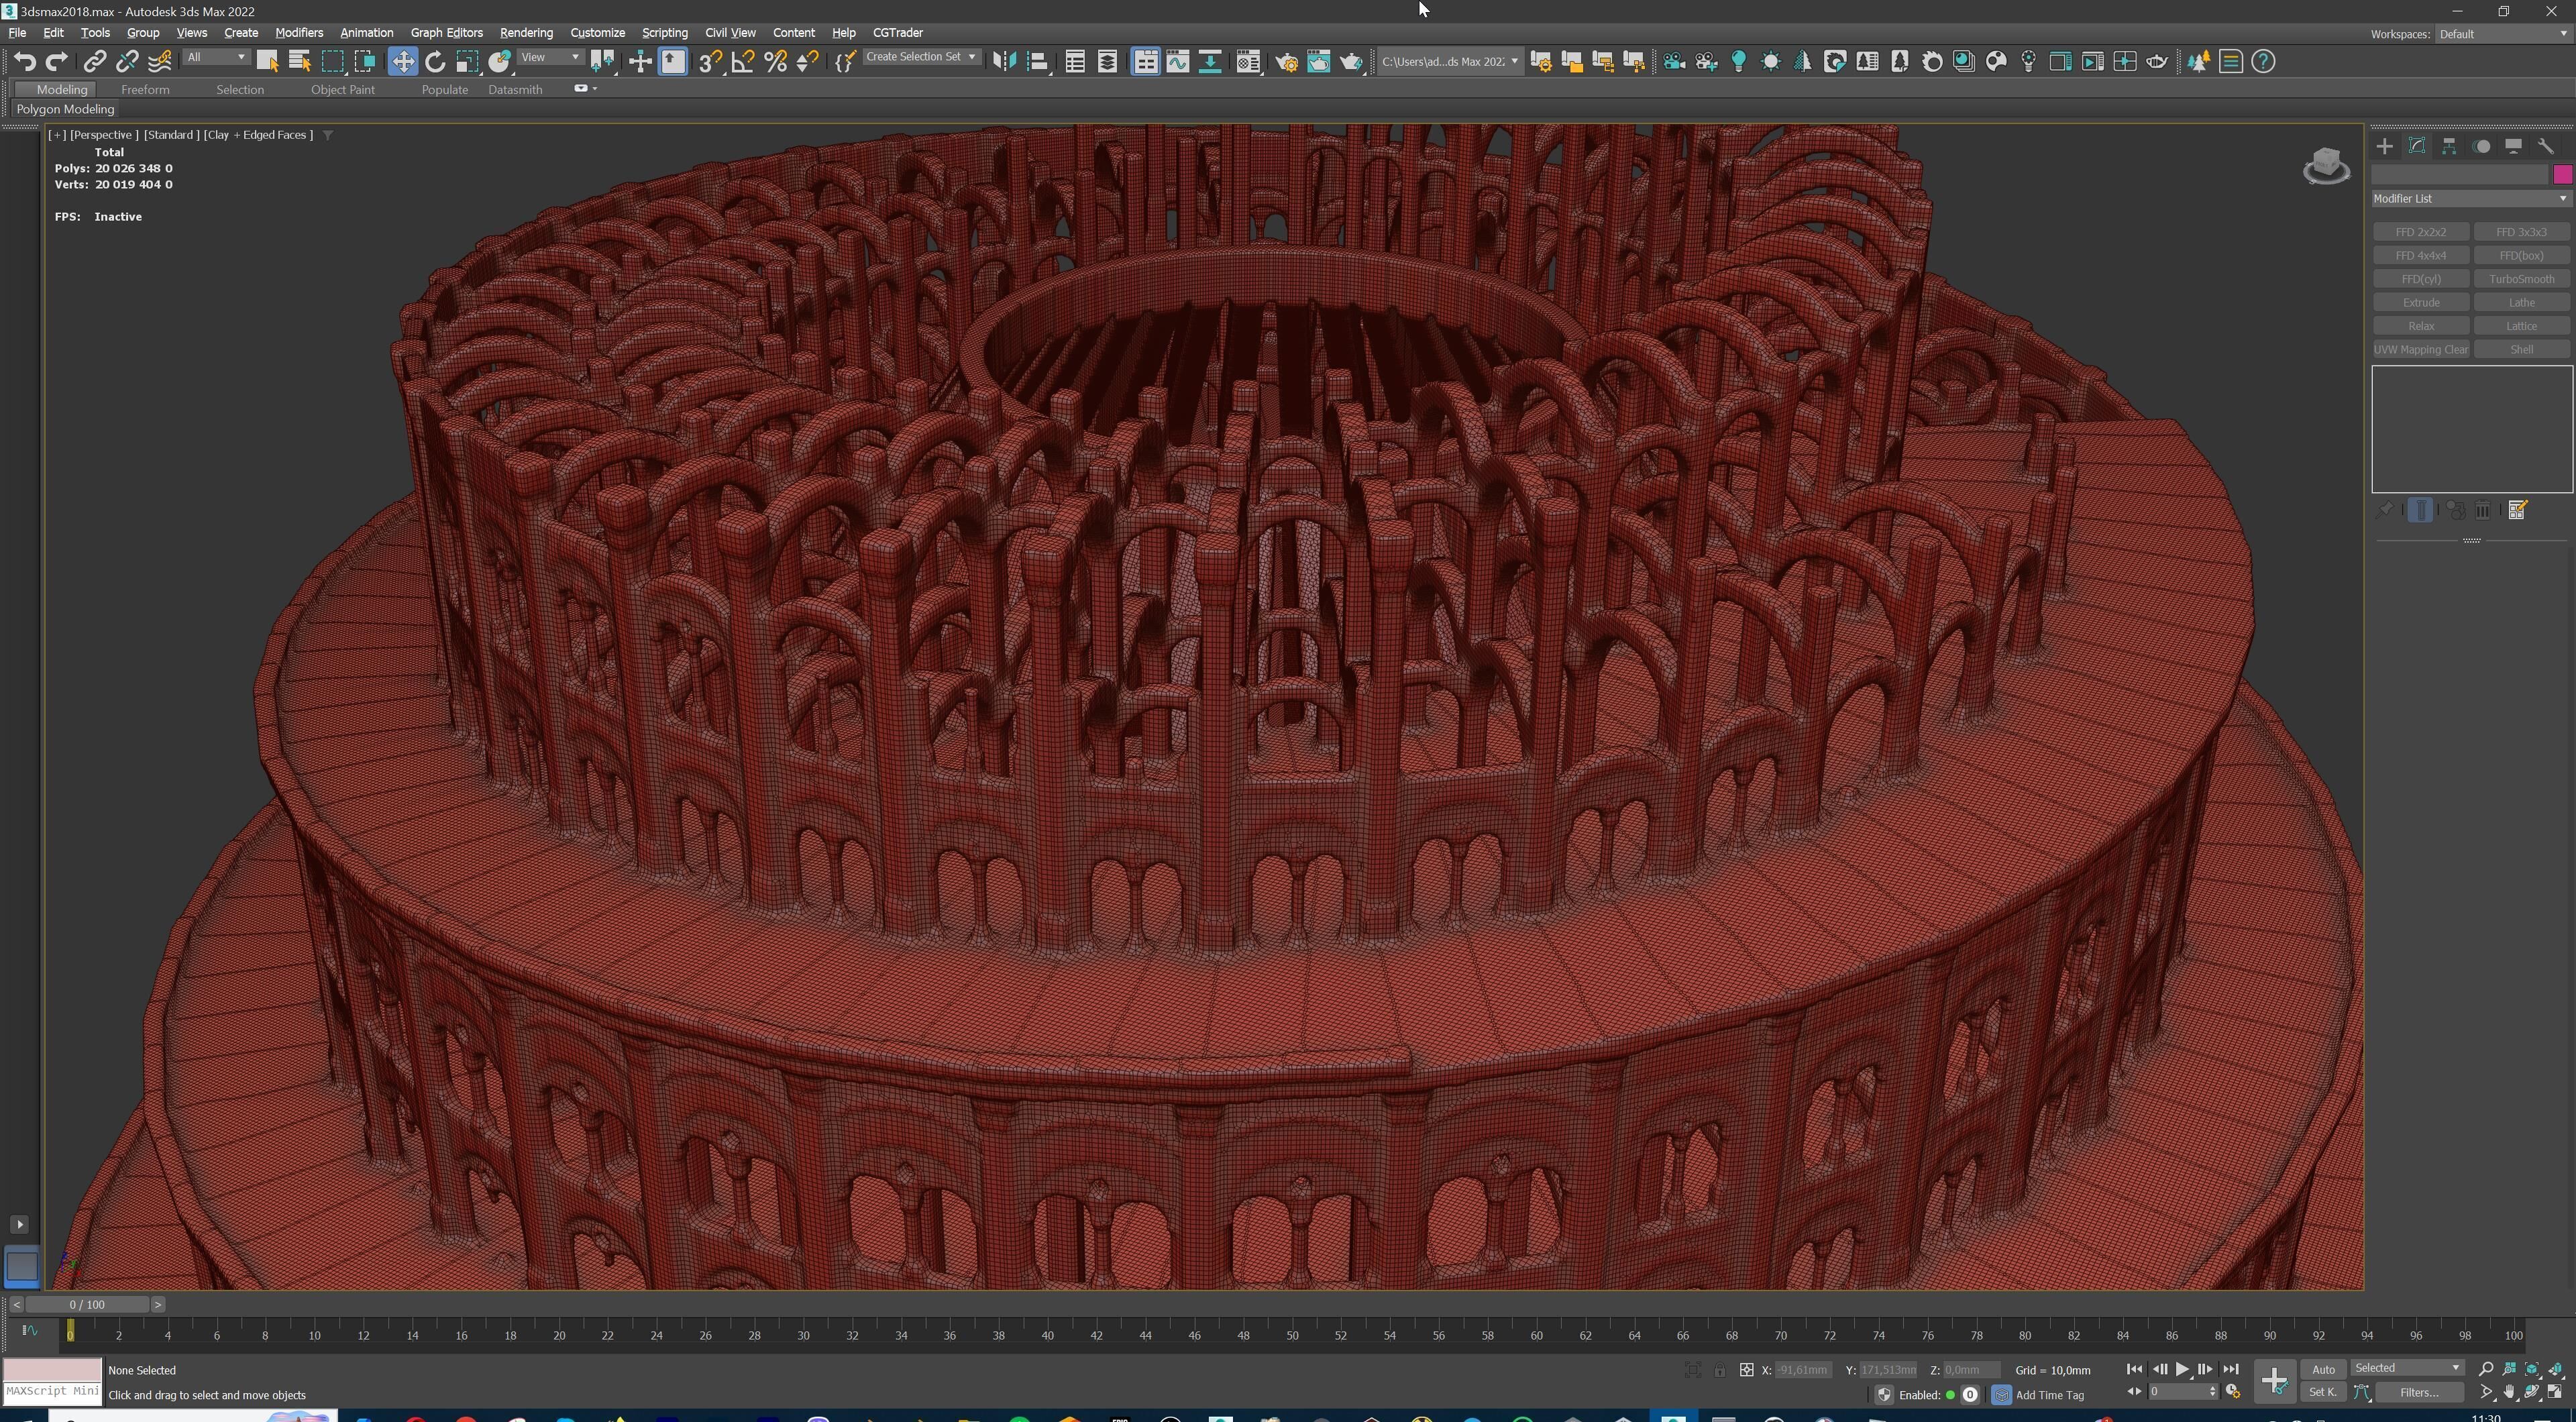This screenshot has height=1422, width=2576.
Task: Toggle Window/Crossing selection mode
Action: click(x=364, y=62)
